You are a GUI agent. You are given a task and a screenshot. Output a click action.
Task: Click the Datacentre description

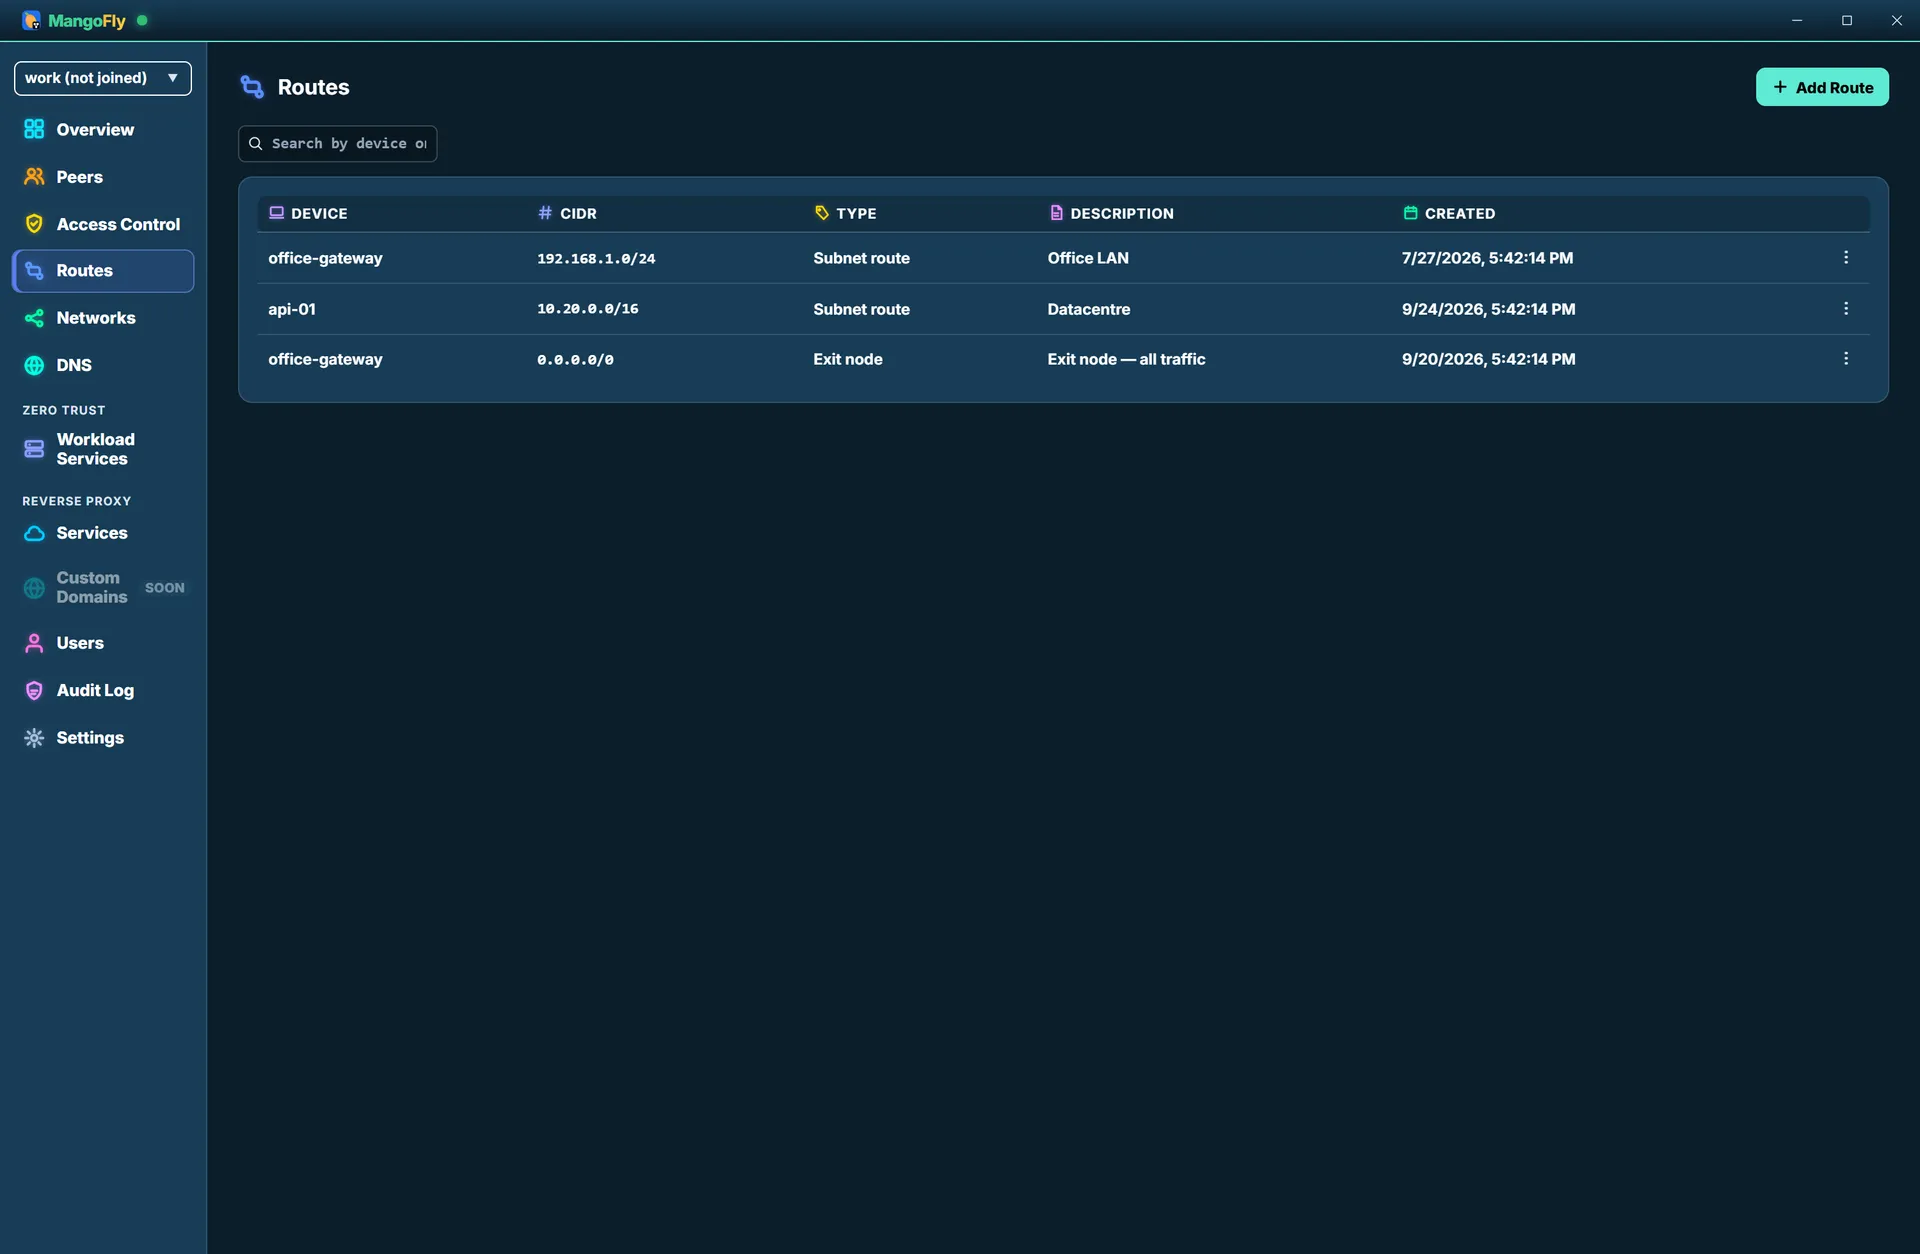tap(1089, 309)
